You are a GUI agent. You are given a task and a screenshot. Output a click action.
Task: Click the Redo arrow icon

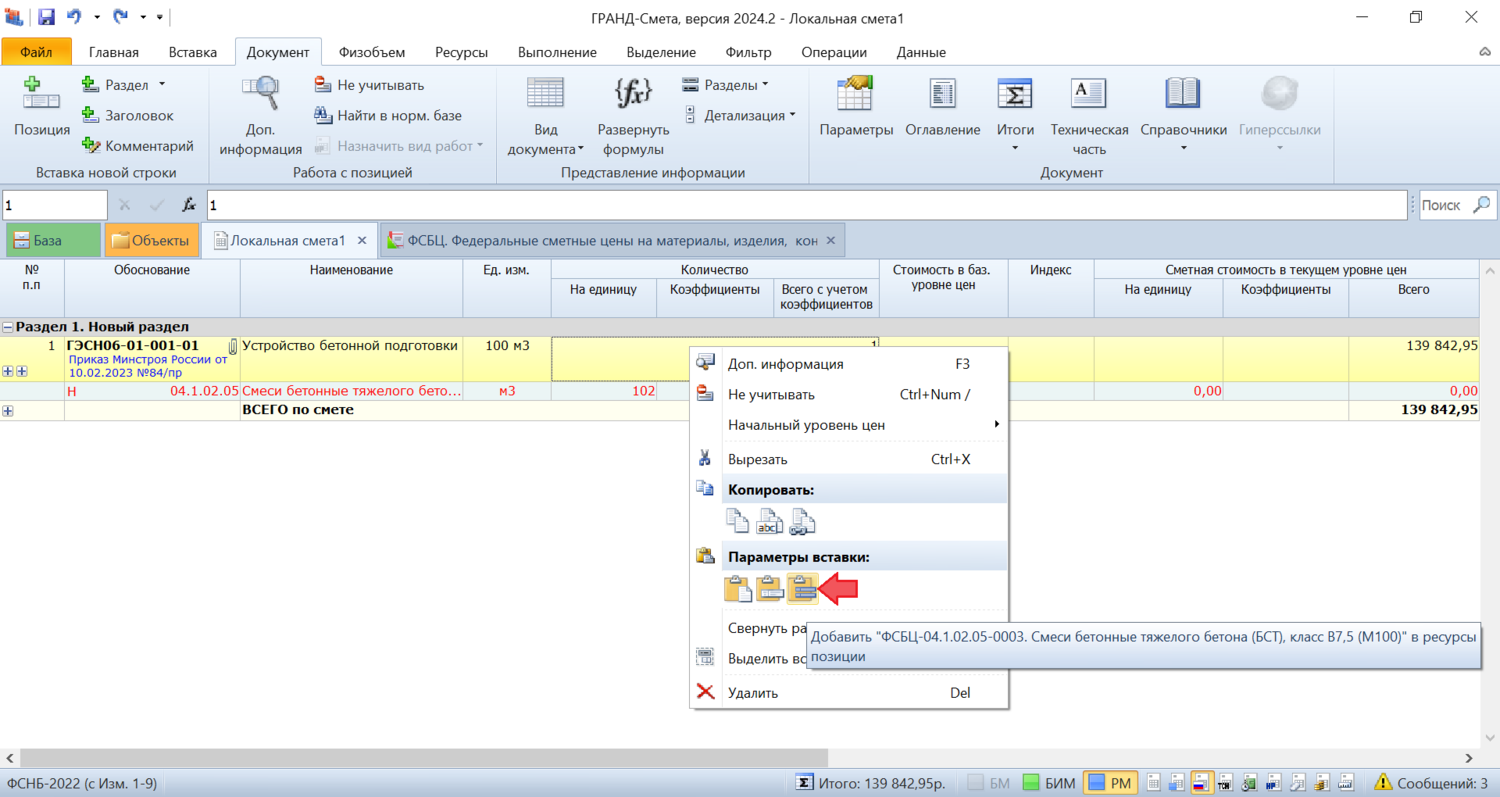[x=121, y=17]
